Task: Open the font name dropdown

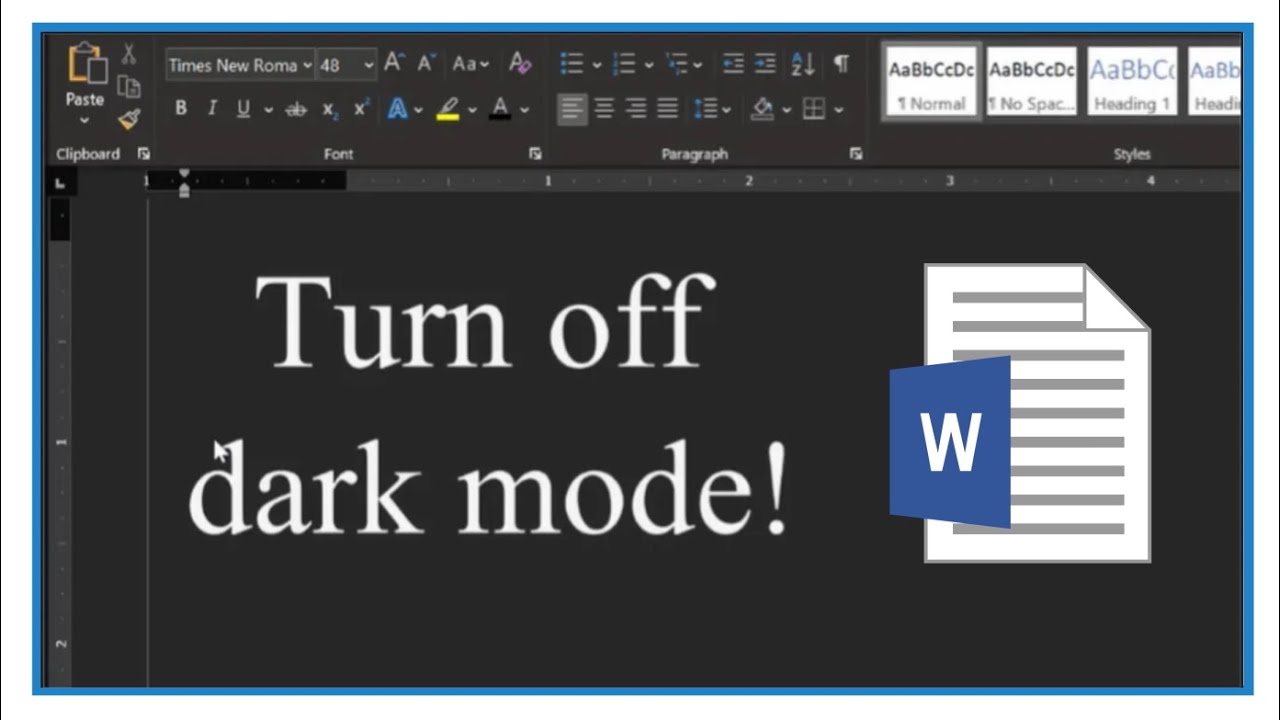Action: coord(306,66)
